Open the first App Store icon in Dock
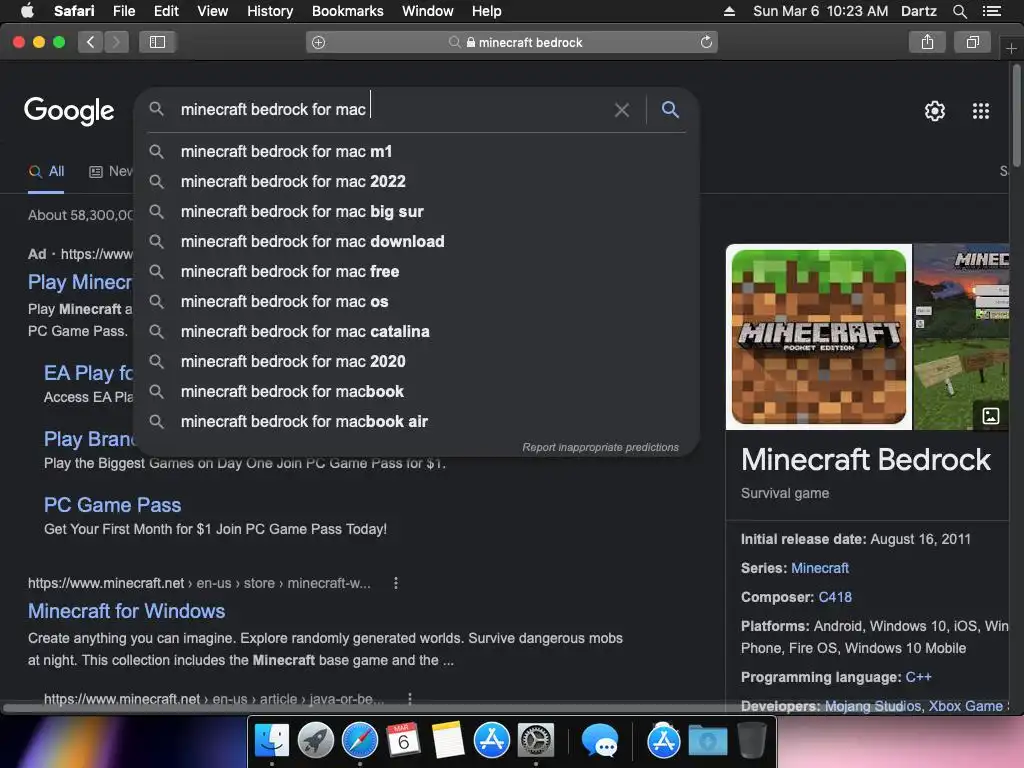 (x=491, y=741)
